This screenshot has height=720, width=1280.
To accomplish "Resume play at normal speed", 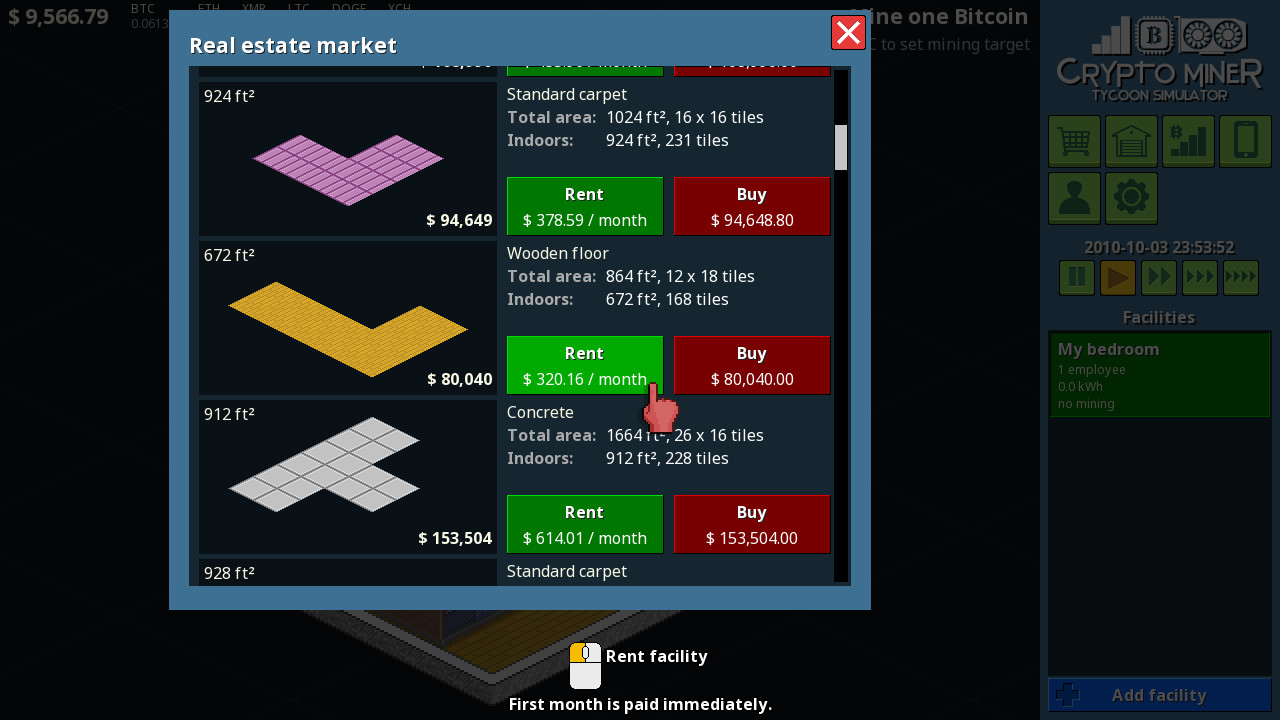I will 1117,277.
